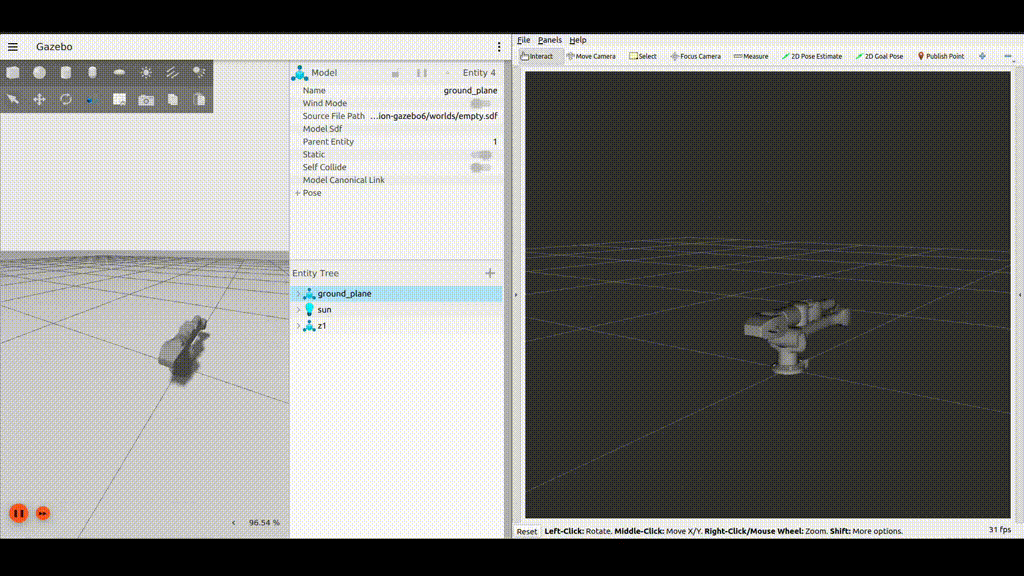Toggle the Static switch
The image size is (1024, 576).
(x=481, y=155)
